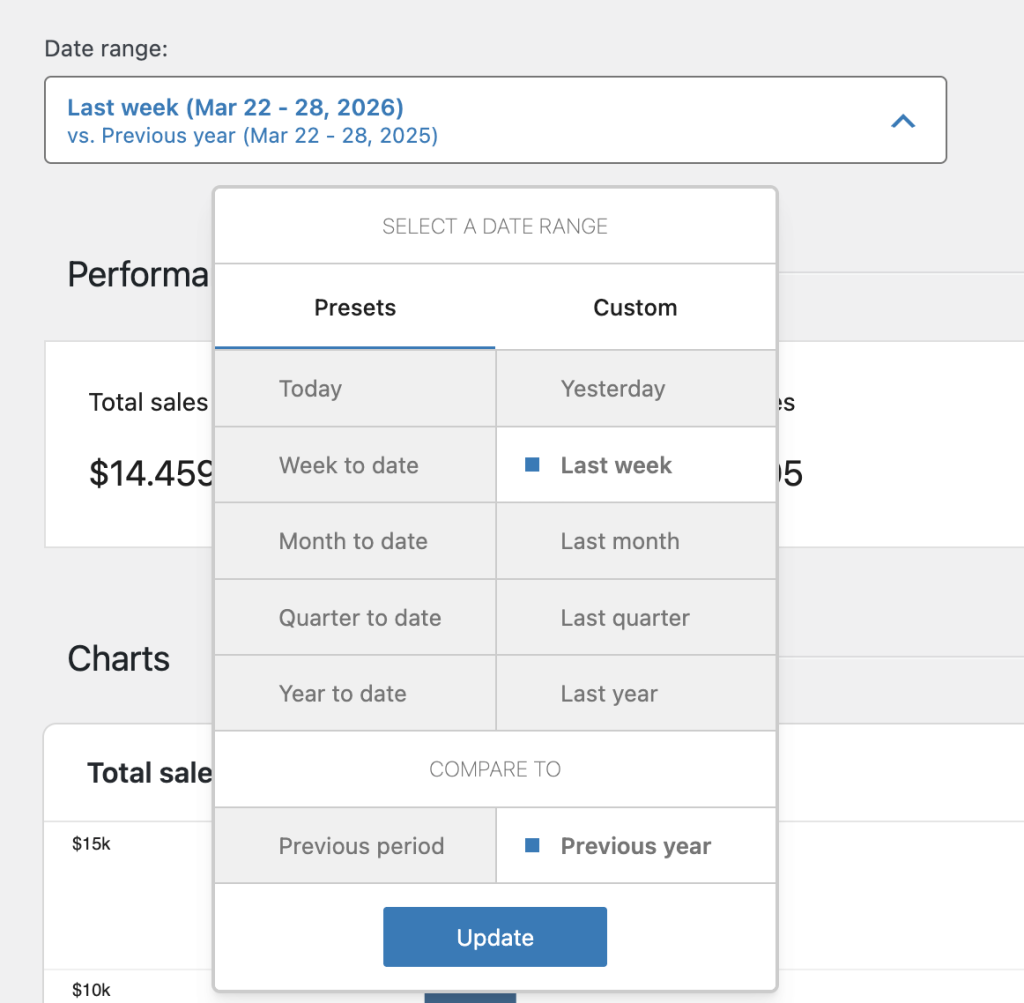Image resolution: width=1024 pixels, height=1003 pixels.
Task: Switch to the Presets tab
Action: pos(355,308)
